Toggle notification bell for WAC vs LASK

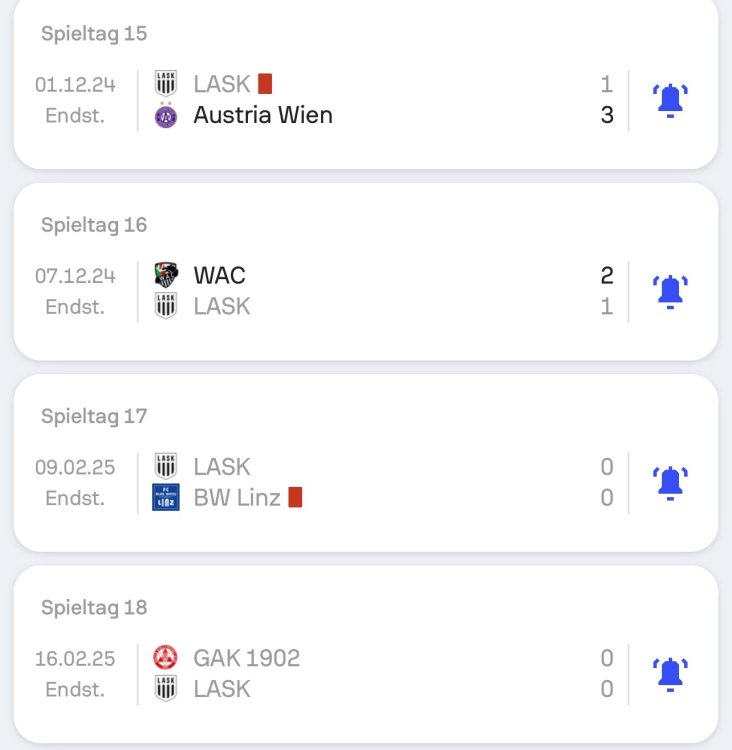669,291
